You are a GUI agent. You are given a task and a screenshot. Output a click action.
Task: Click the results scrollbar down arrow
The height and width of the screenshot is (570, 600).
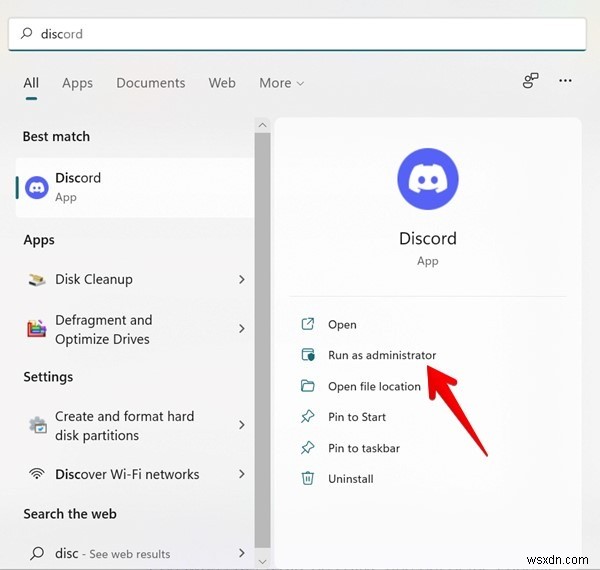point(262,561)
